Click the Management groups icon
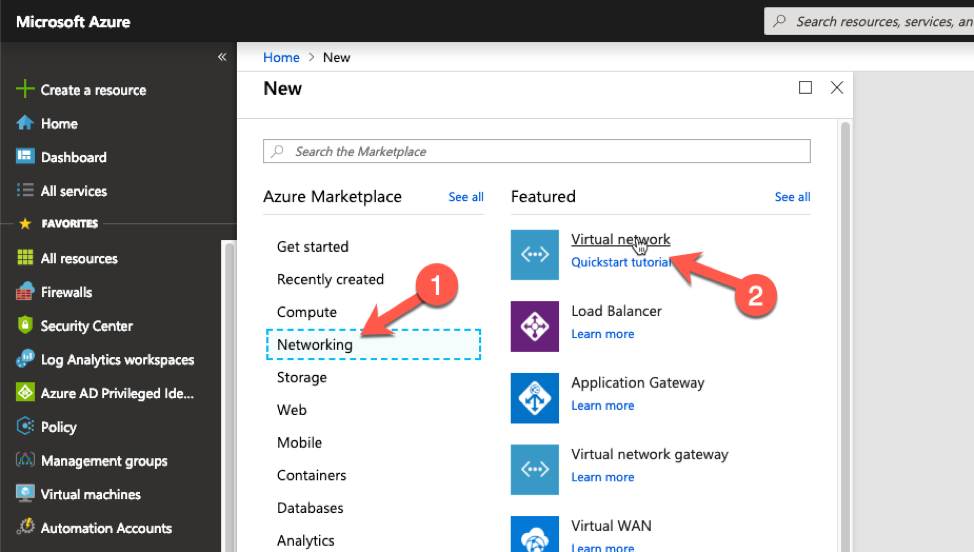The height and width of the screenshot is (552, 974). (25, 459)
